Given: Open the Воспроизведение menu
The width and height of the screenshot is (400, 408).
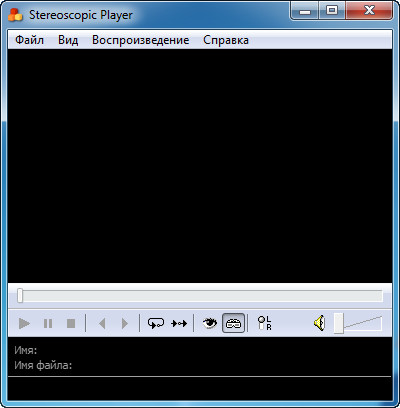Looking at the screenshot, I should (x=141, y=40).
